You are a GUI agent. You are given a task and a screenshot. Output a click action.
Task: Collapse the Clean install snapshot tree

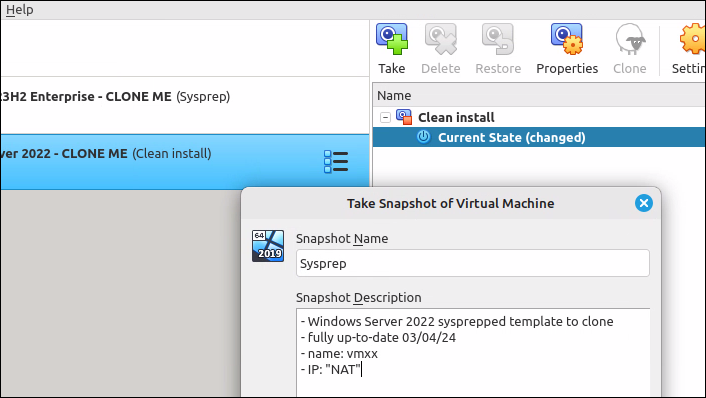tap(385, 118)
